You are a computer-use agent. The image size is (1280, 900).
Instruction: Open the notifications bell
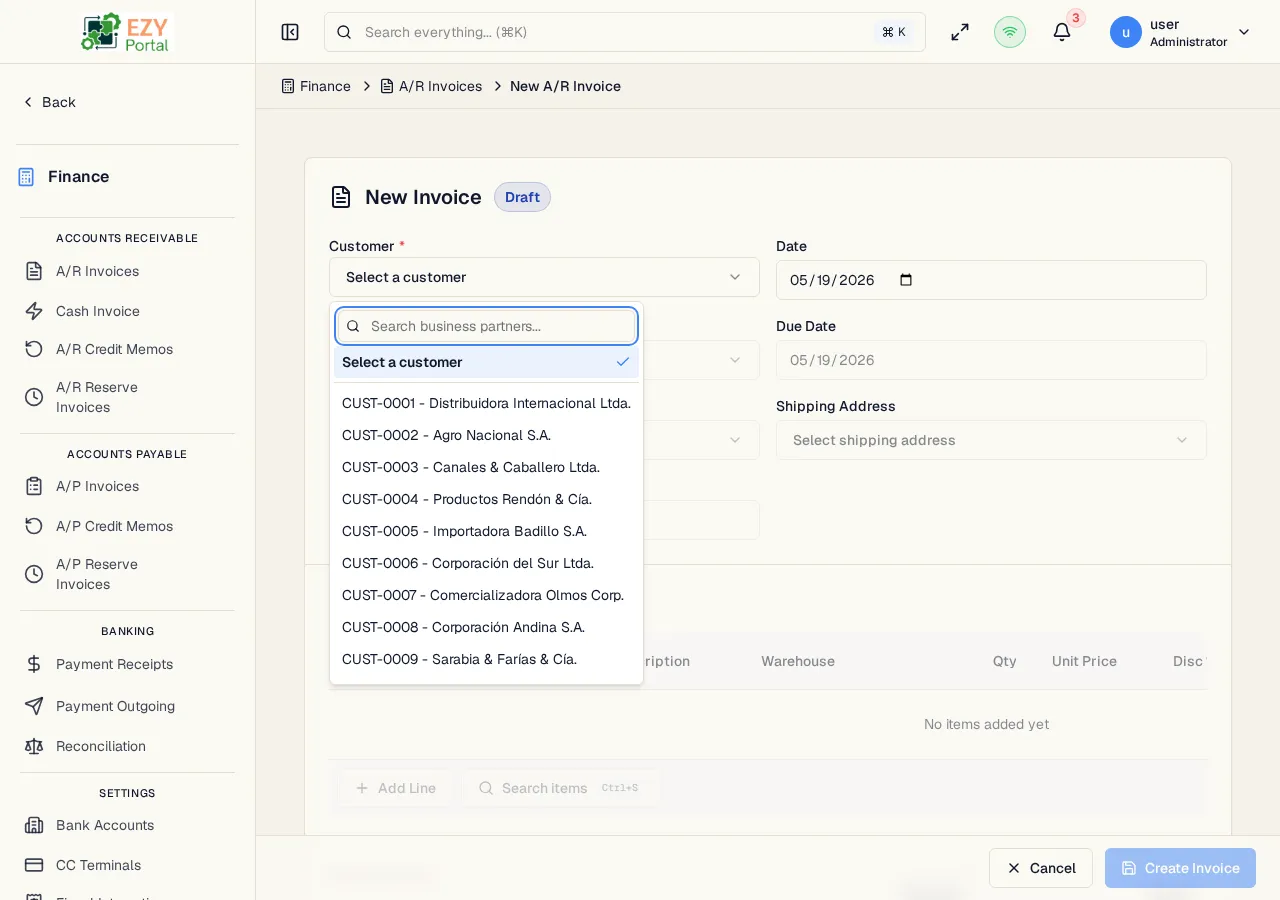pyautogui.click(x=1062, y=32)
